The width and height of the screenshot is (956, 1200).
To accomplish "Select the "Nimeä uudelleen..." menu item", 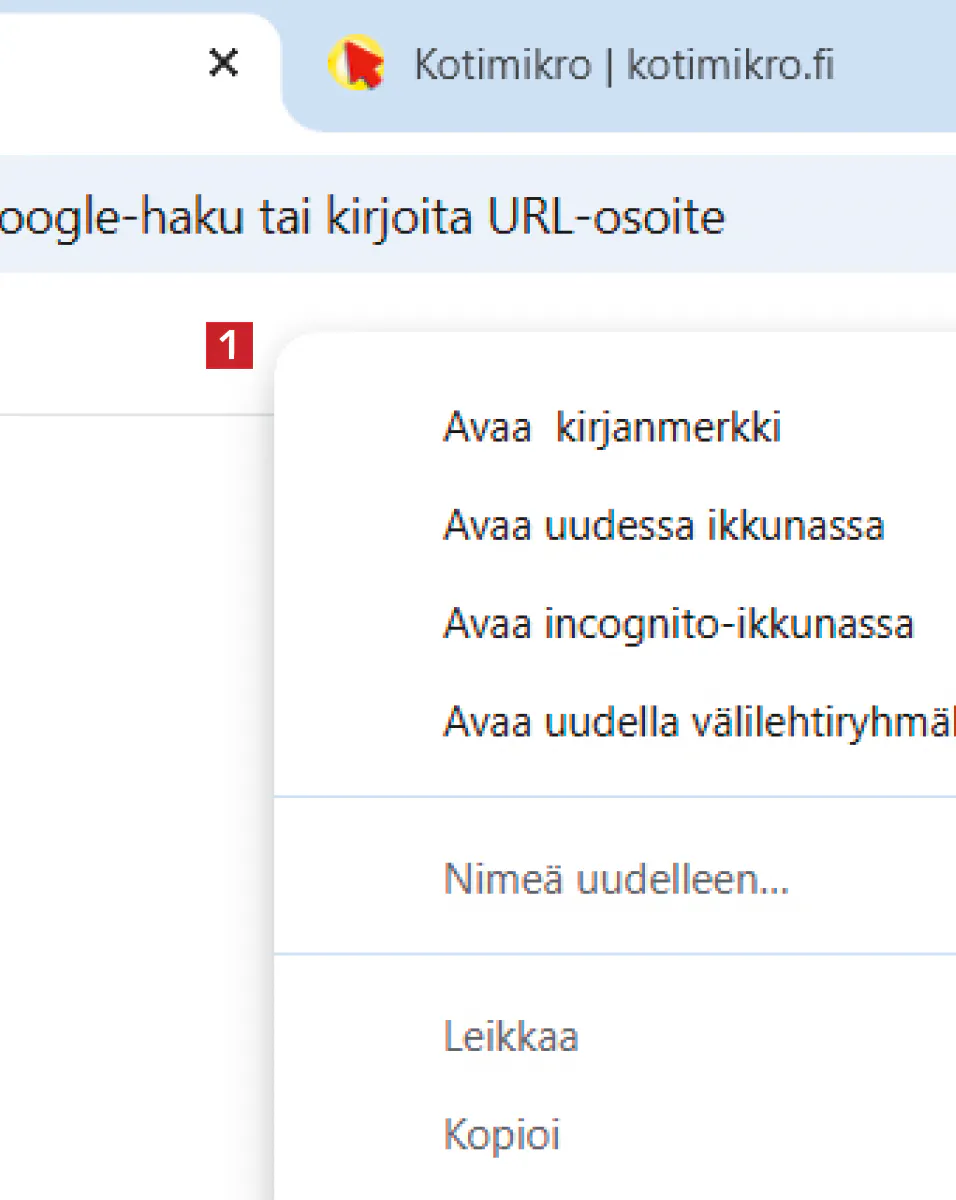I will [616, 880].
